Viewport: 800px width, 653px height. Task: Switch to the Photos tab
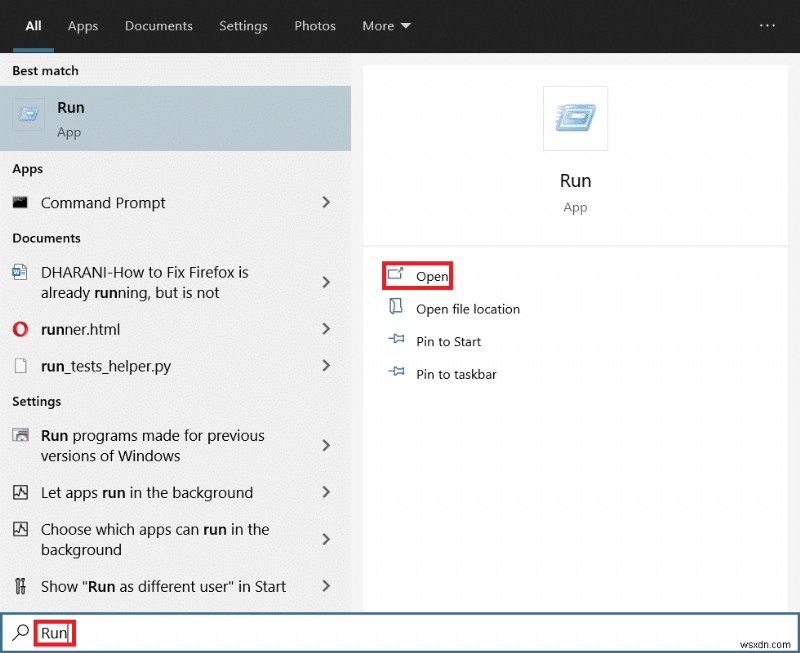coord(315,26)
